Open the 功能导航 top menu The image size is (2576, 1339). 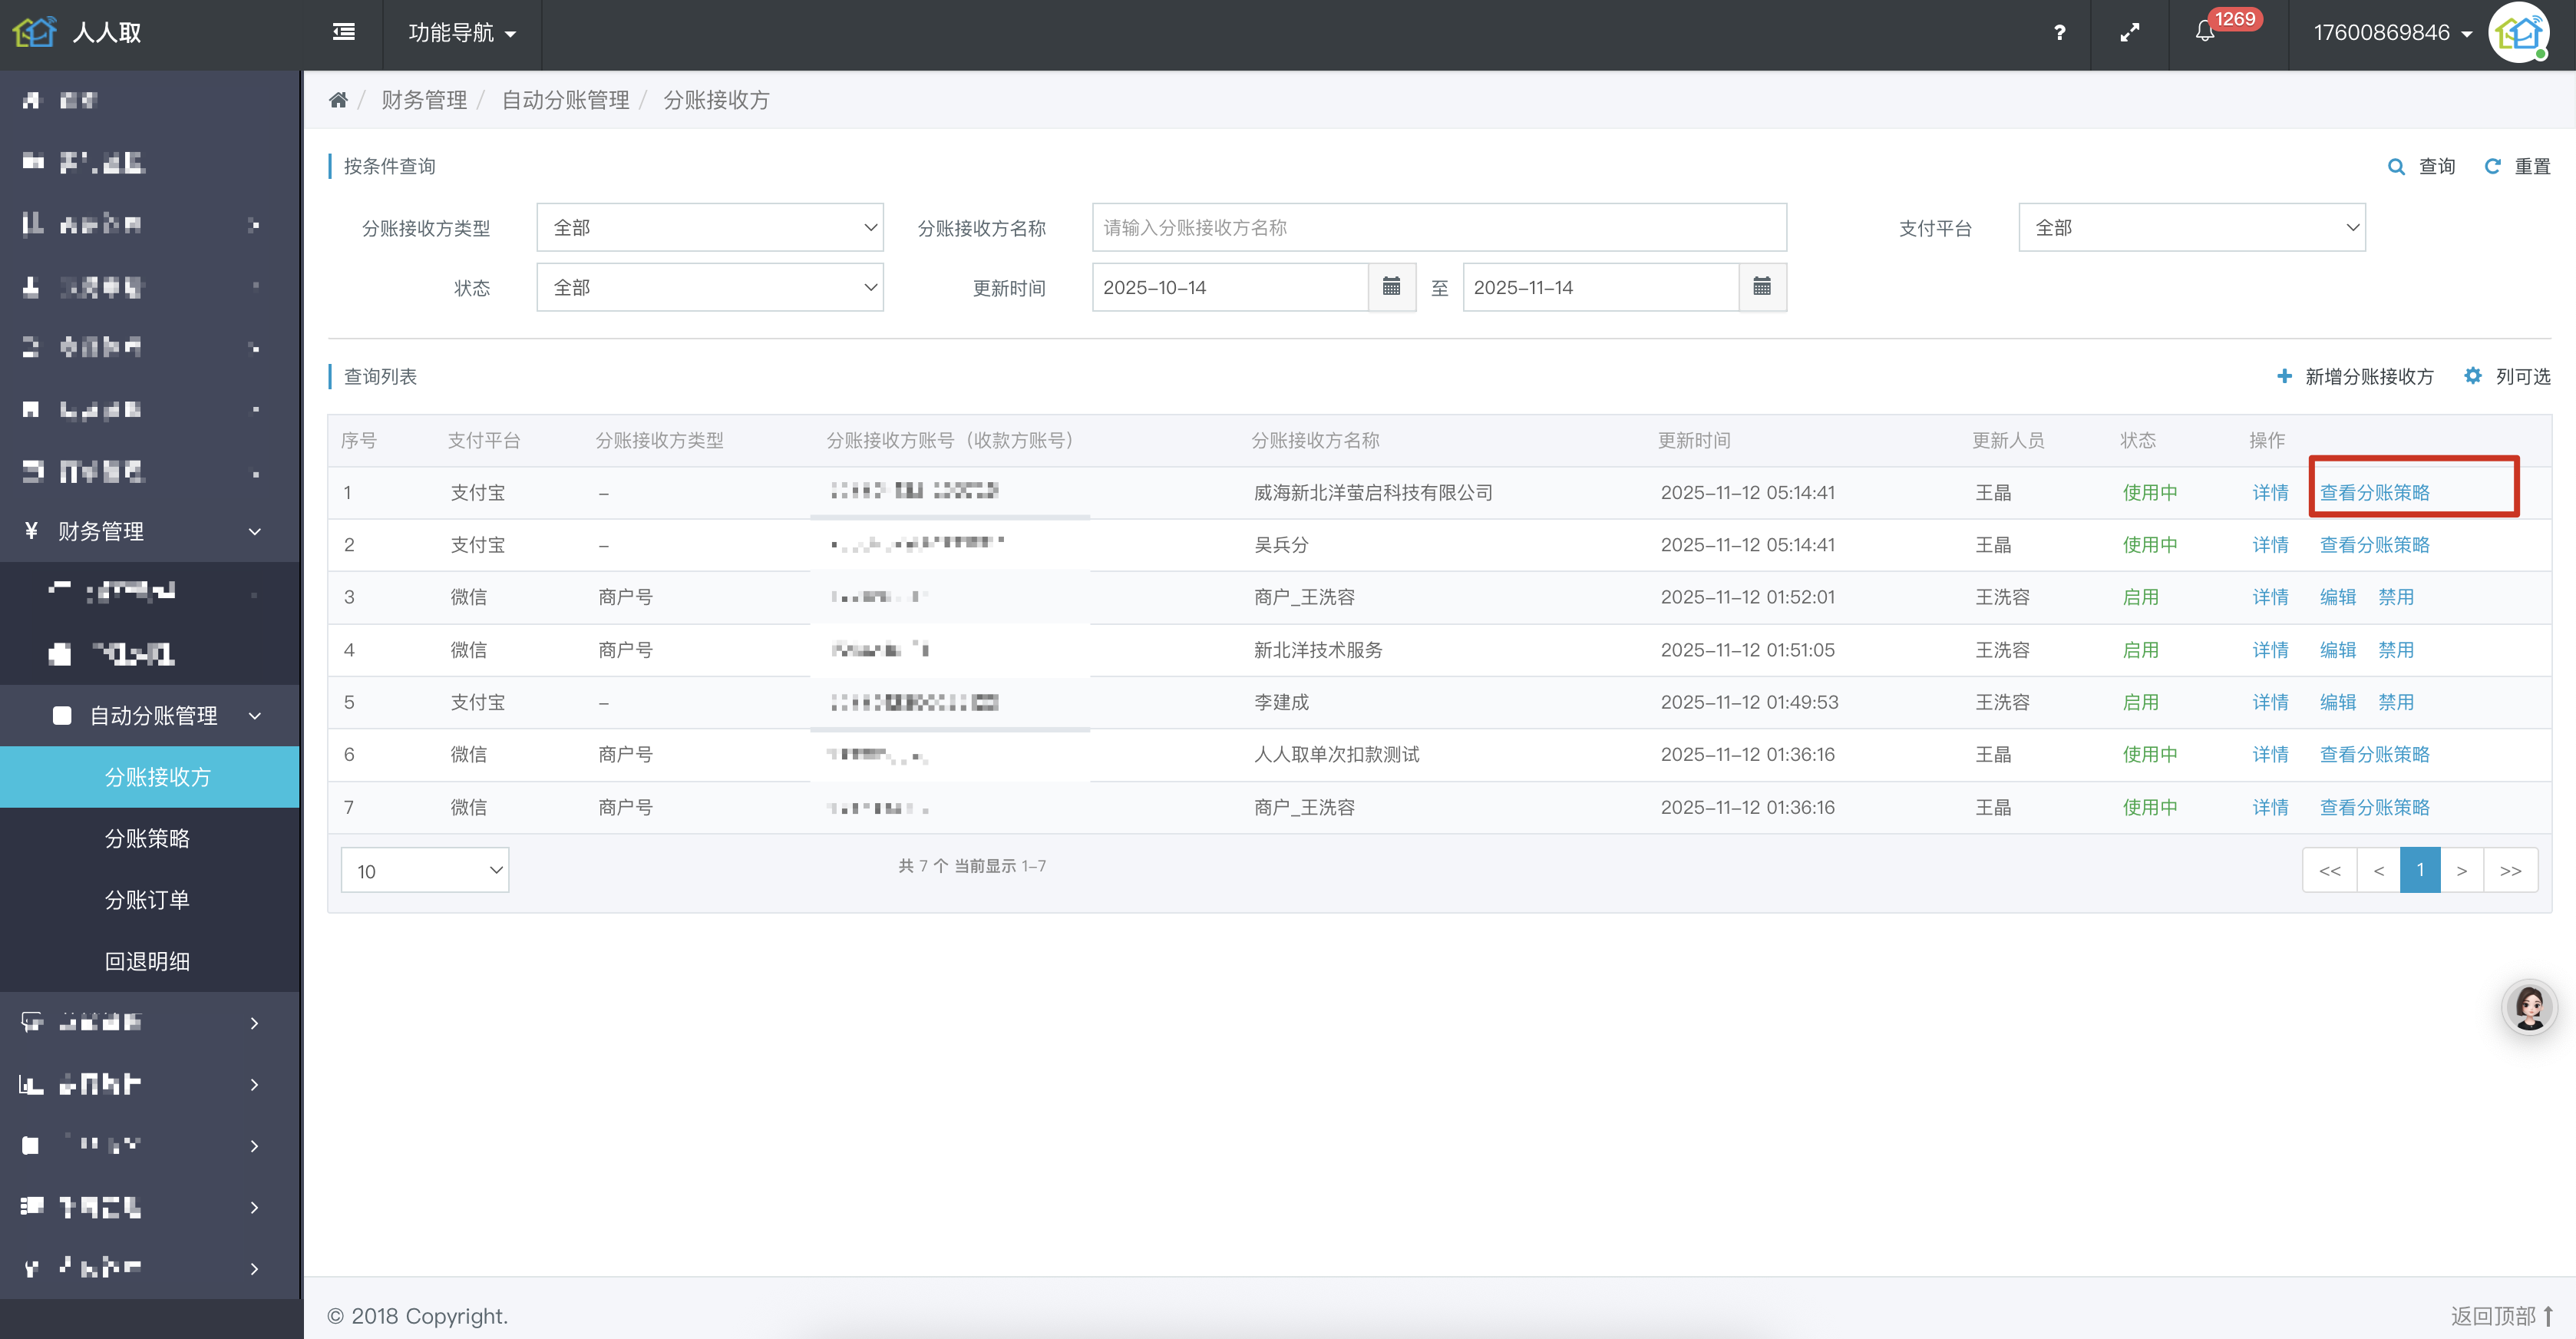tap(462, 33)
